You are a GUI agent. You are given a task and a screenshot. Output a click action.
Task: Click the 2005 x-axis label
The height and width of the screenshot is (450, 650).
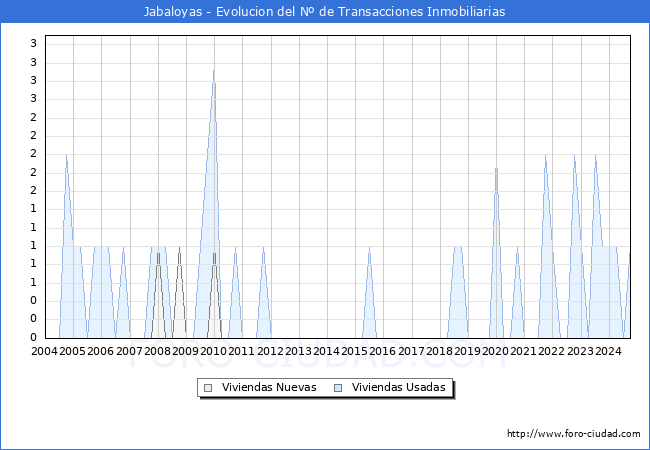[73, 351]
